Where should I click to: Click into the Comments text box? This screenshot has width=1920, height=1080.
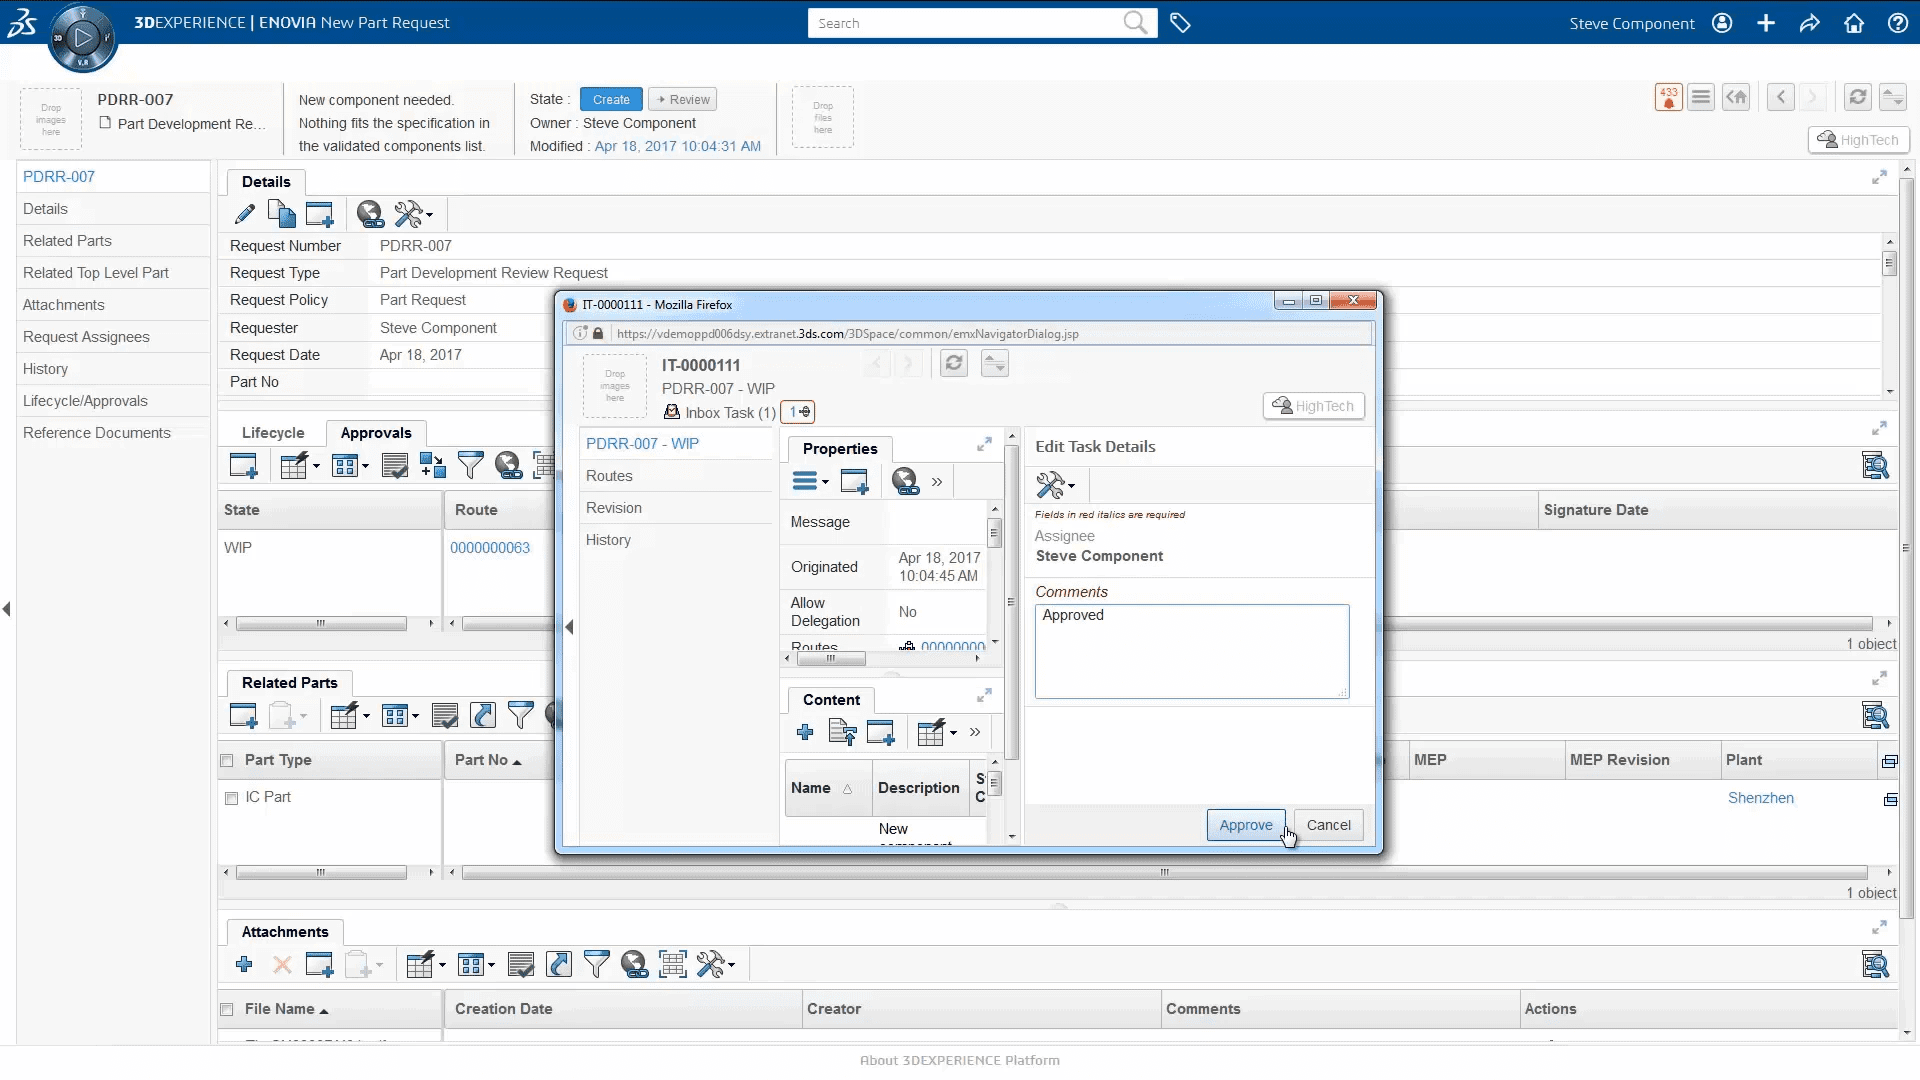point(1191,652)
